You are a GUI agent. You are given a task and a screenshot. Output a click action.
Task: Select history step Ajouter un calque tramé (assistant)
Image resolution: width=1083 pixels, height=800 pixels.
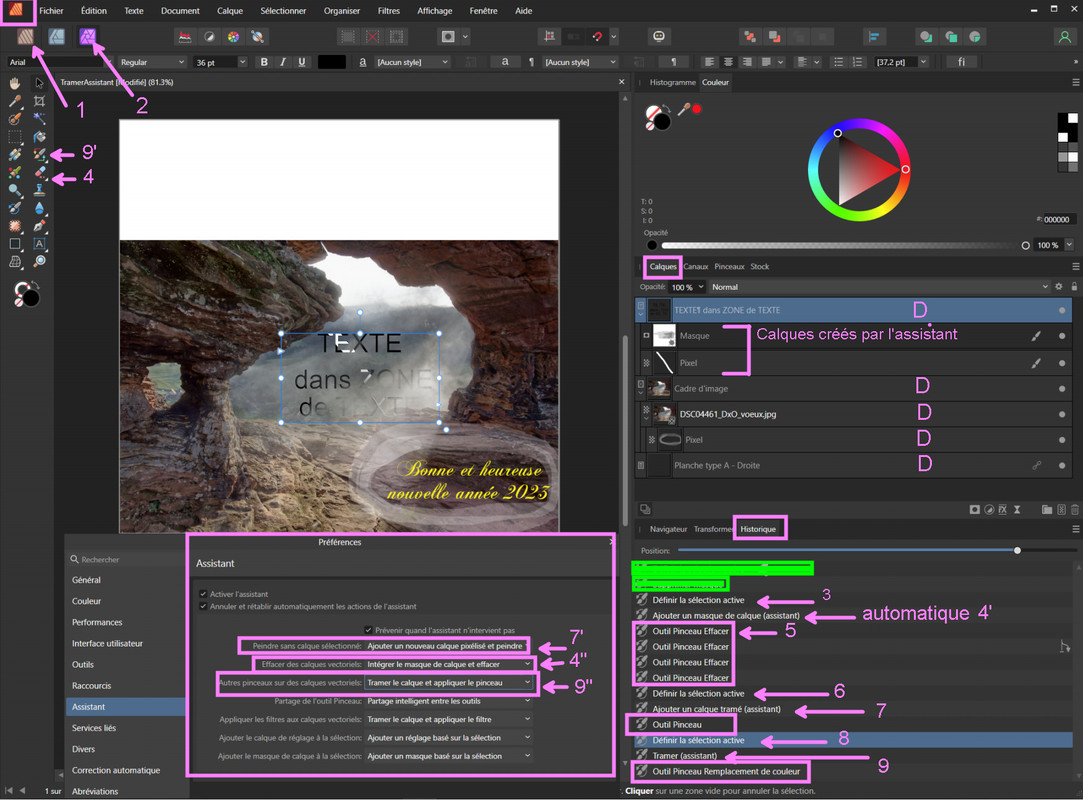pyautogui.click(x=716, y=709)
